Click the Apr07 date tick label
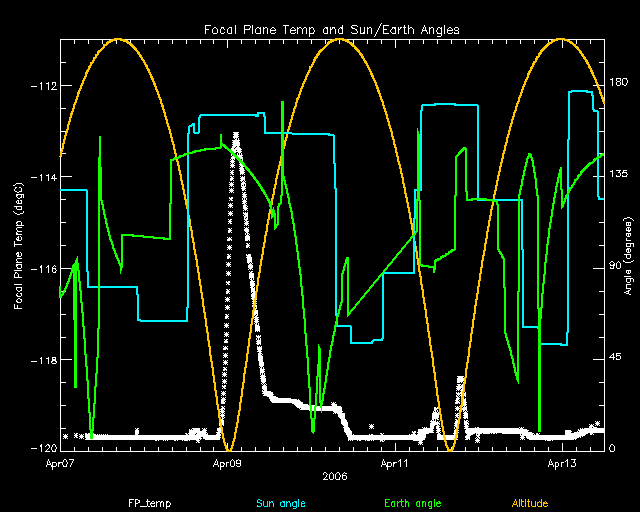640x512 pixels. (60, 464)
